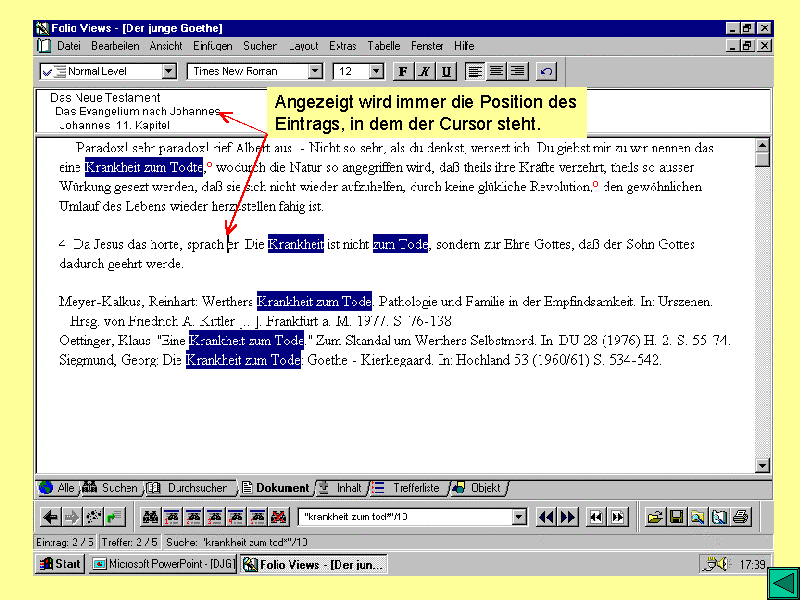Click the print icon in bottom toolbar
Image resolution: width=800 pixels, height=600 pixels.
(740, 517)
